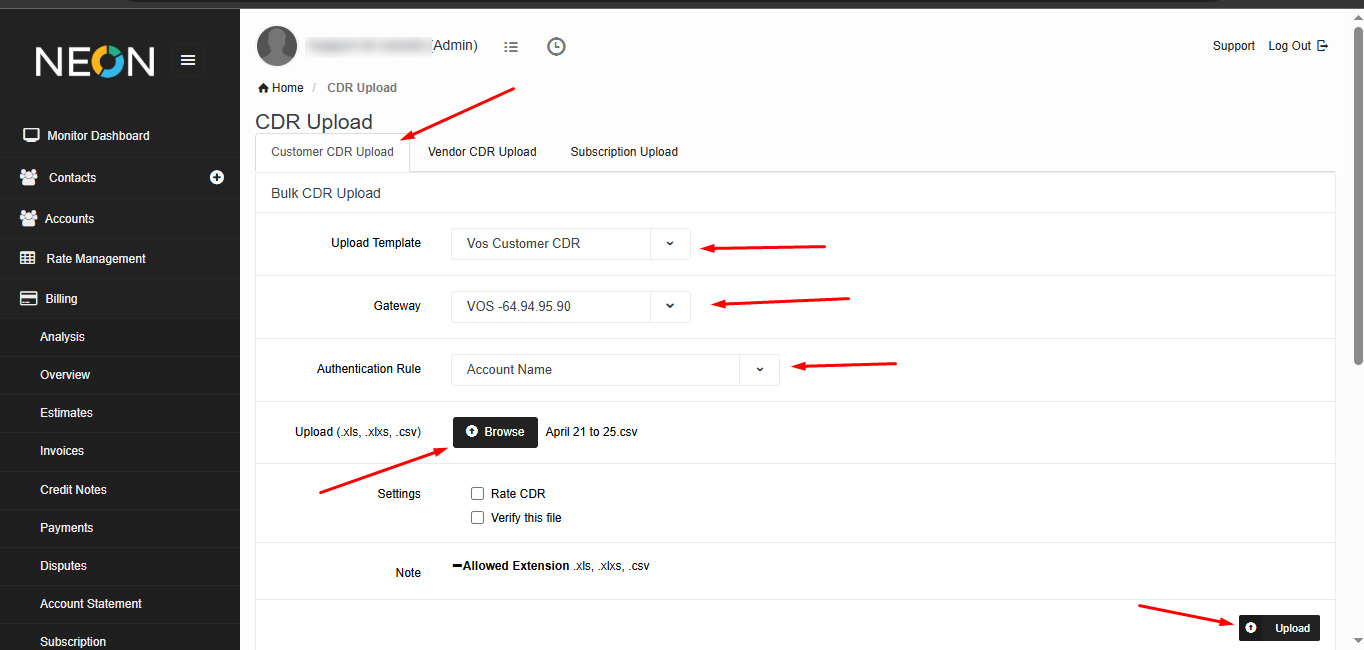Check the Verify this file option

[478, 518]
